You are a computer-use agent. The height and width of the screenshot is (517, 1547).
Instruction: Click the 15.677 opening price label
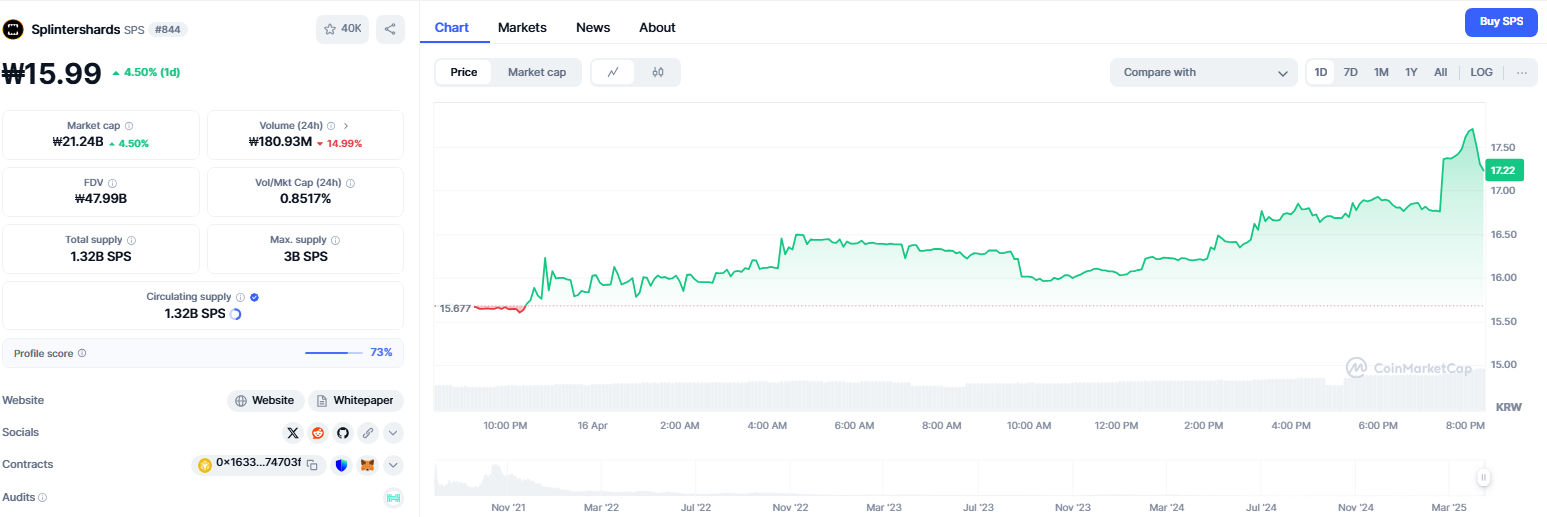click(x=455, y=308)
